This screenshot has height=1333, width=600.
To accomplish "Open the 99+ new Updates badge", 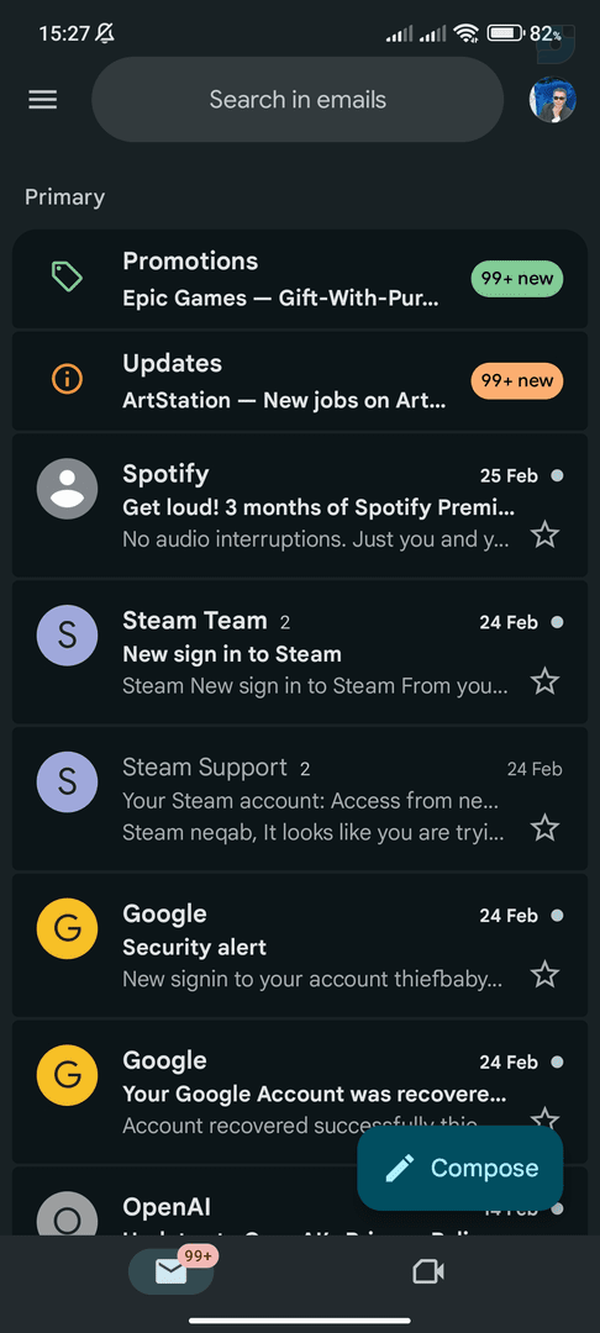I will point(517,381).
